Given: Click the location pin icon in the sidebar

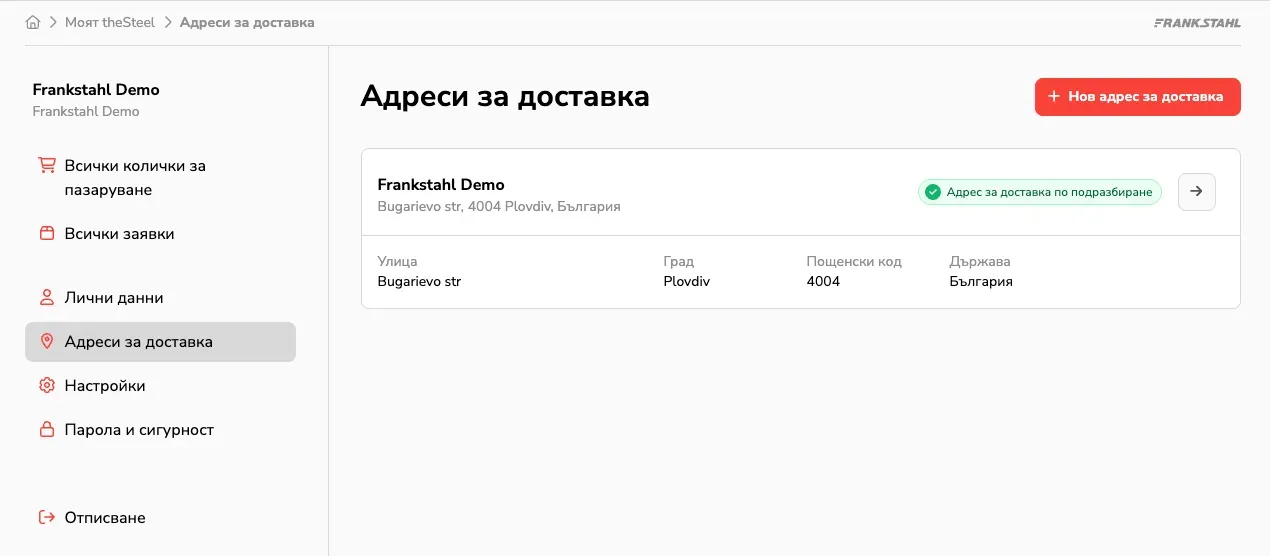Looking at the screenshot, I should (46, 342).
